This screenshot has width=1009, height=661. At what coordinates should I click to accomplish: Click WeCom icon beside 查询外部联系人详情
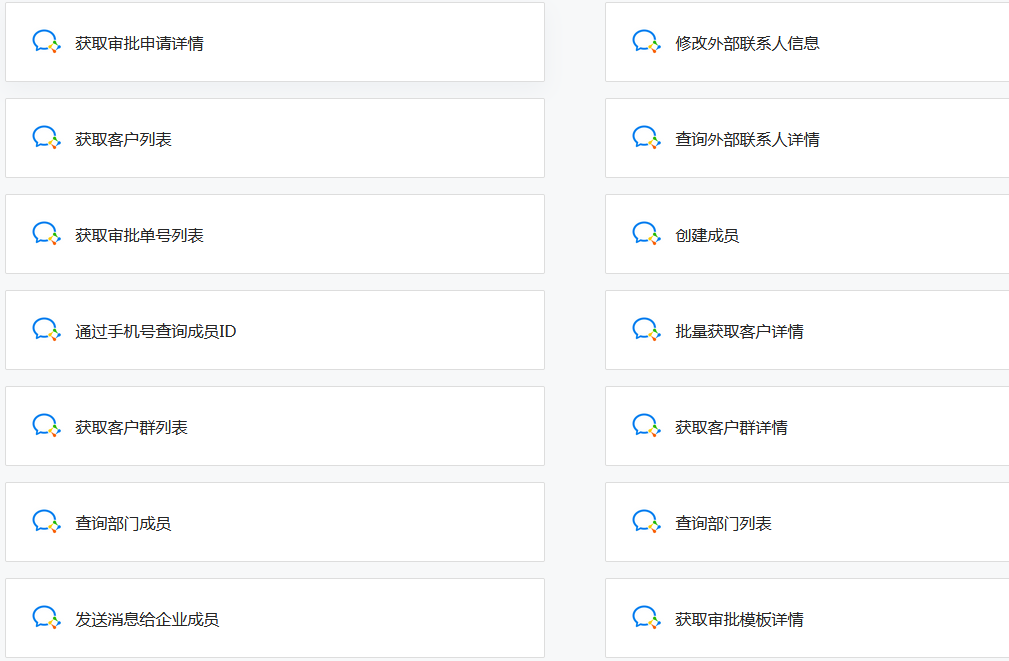click(646, 138)
